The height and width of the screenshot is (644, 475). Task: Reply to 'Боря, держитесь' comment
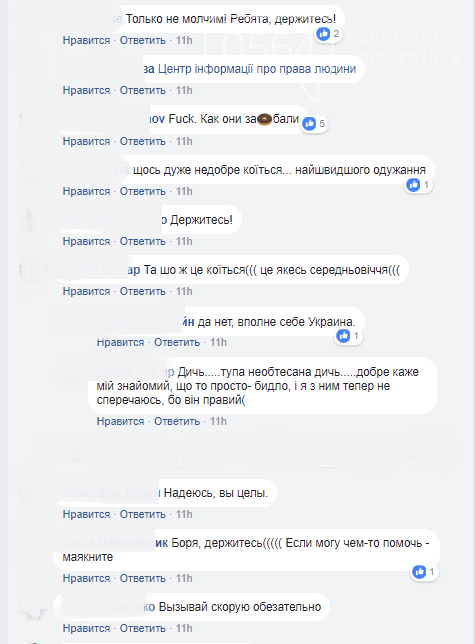(142, 578)
